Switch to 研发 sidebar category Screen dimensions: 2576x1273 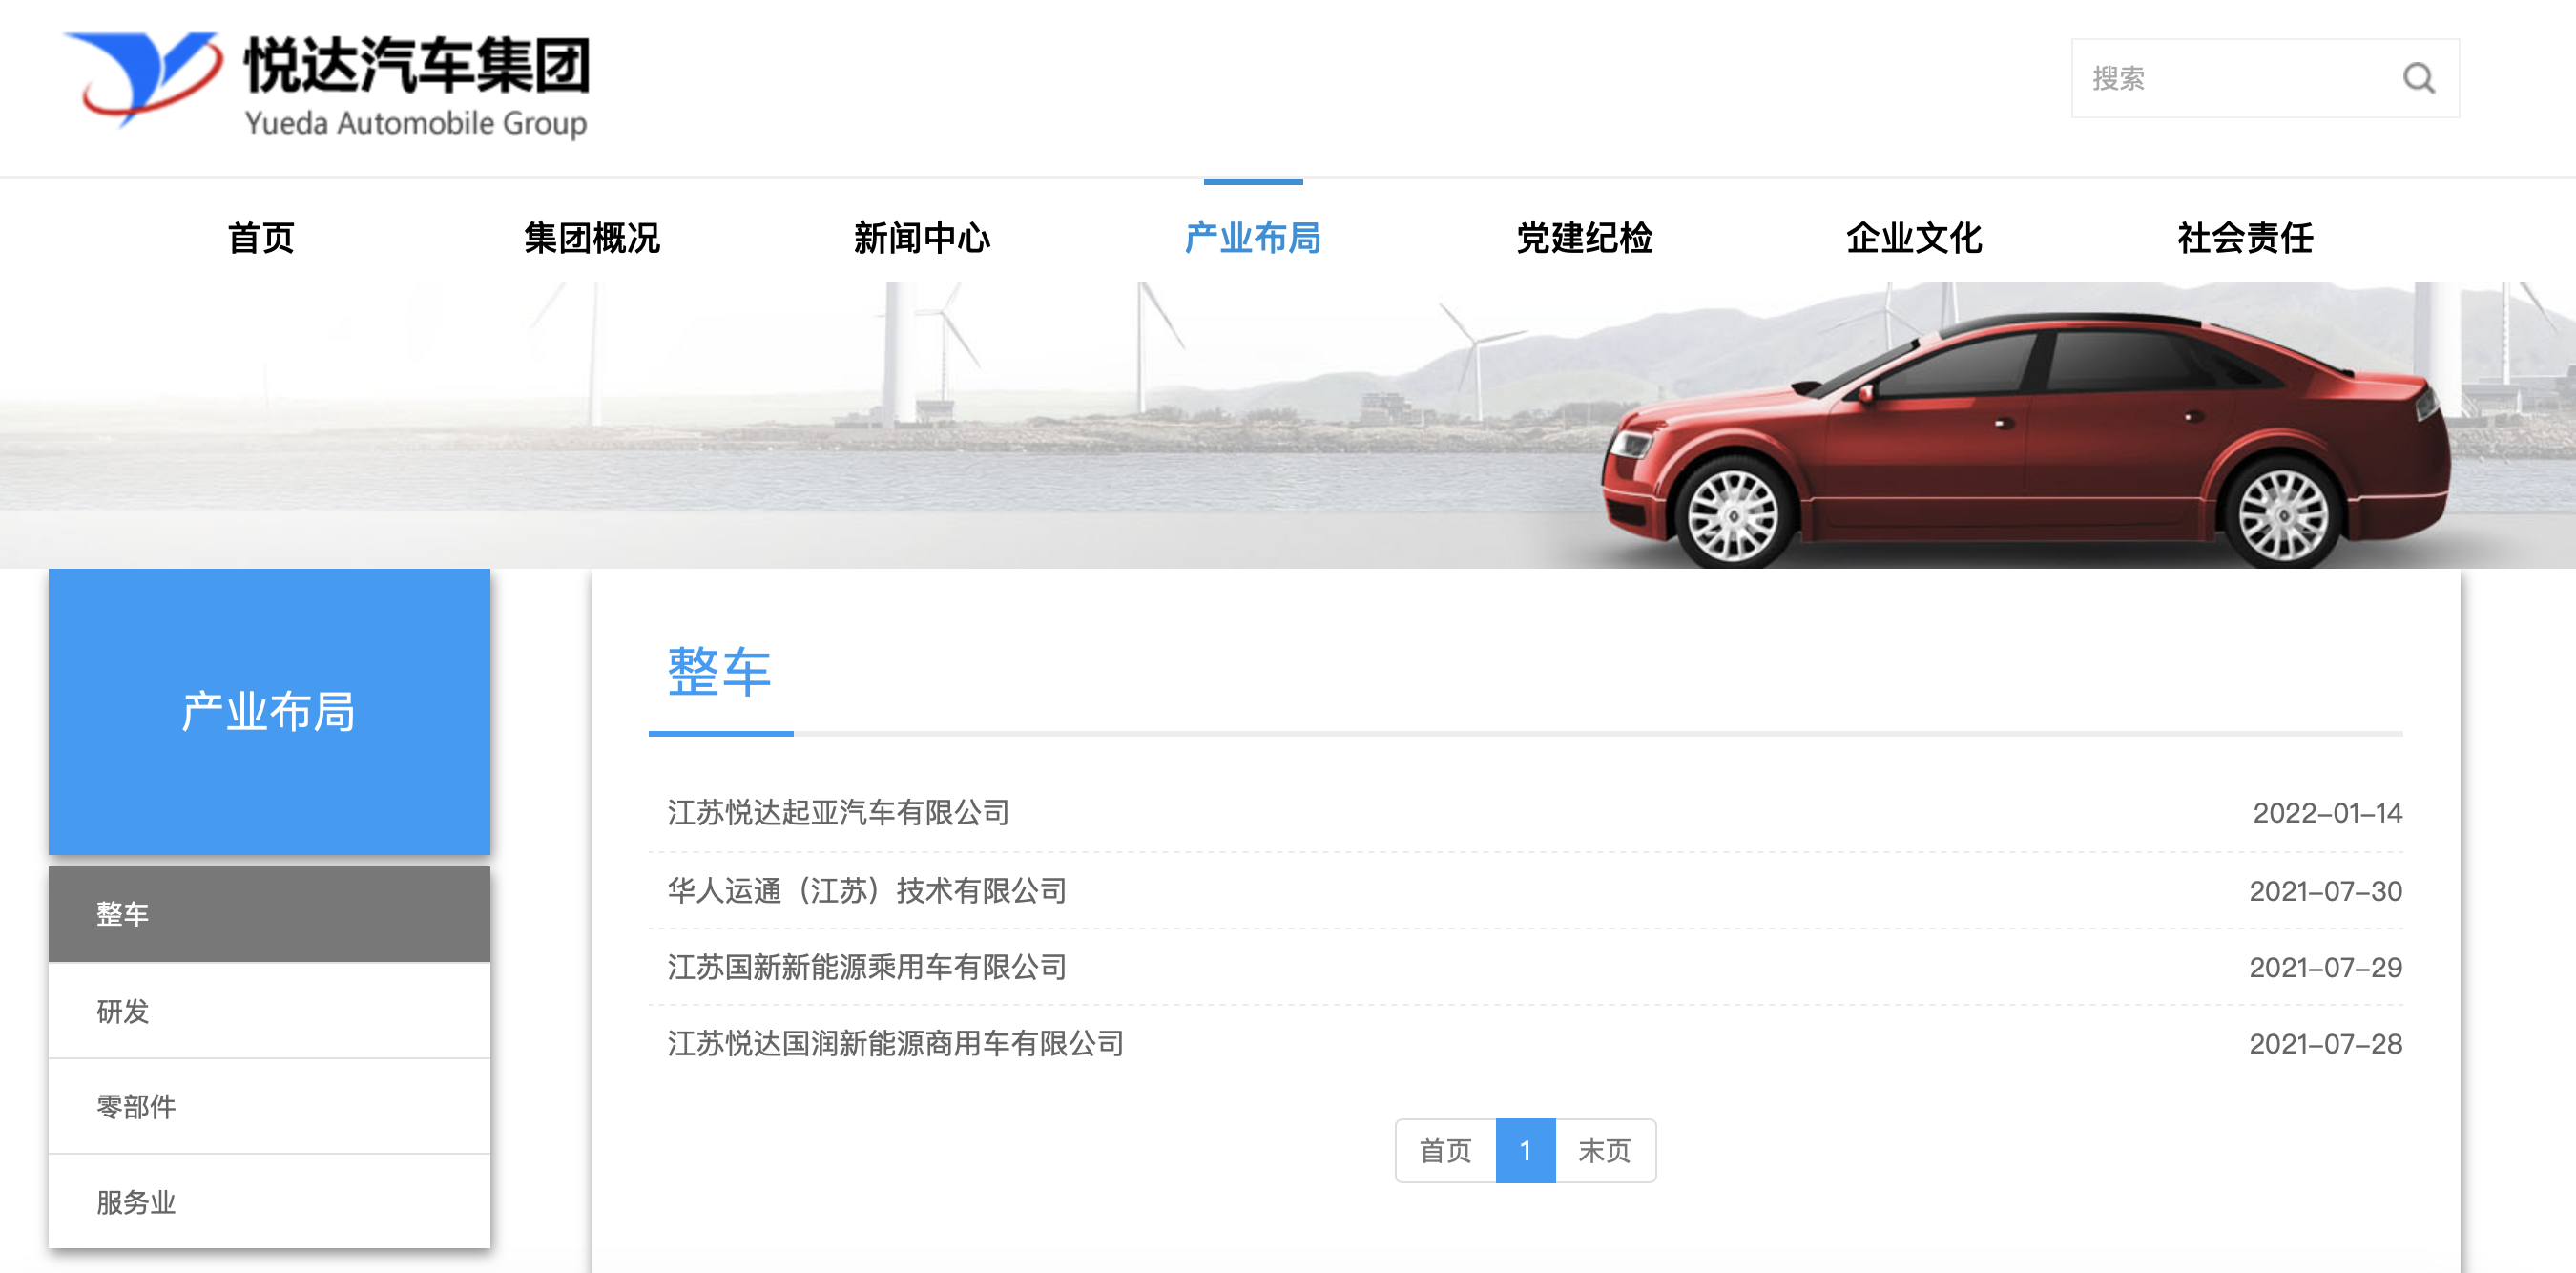click(x=122, y=1011)
